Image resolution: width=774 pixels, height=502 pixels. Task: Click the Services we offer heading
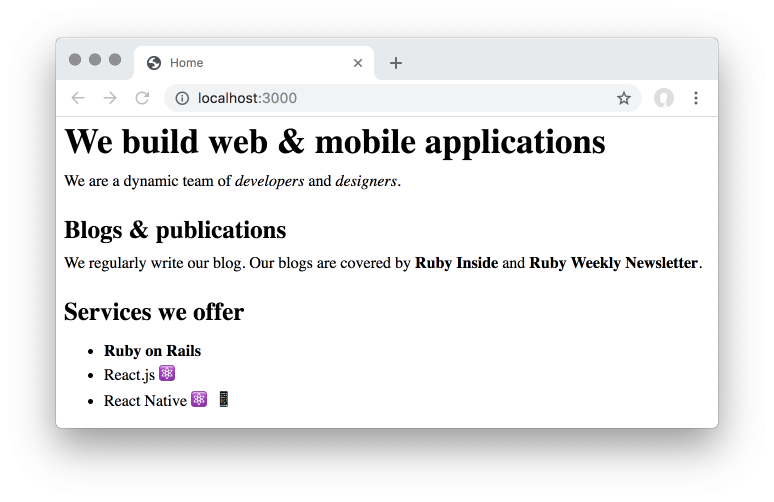pyautogui.click(x=154, y=312)
